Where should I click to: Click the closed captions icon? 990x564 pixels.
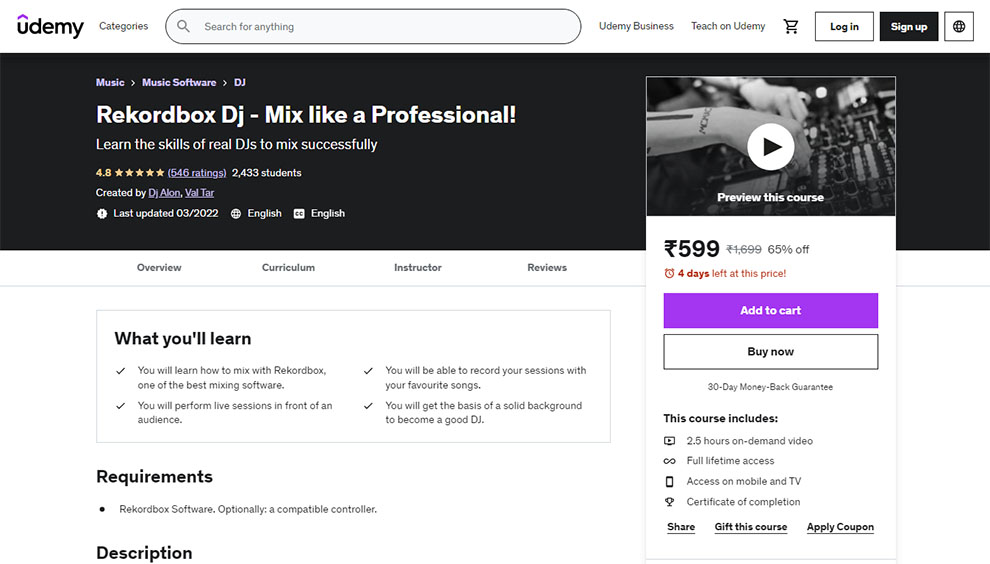[x=299, y=213]
